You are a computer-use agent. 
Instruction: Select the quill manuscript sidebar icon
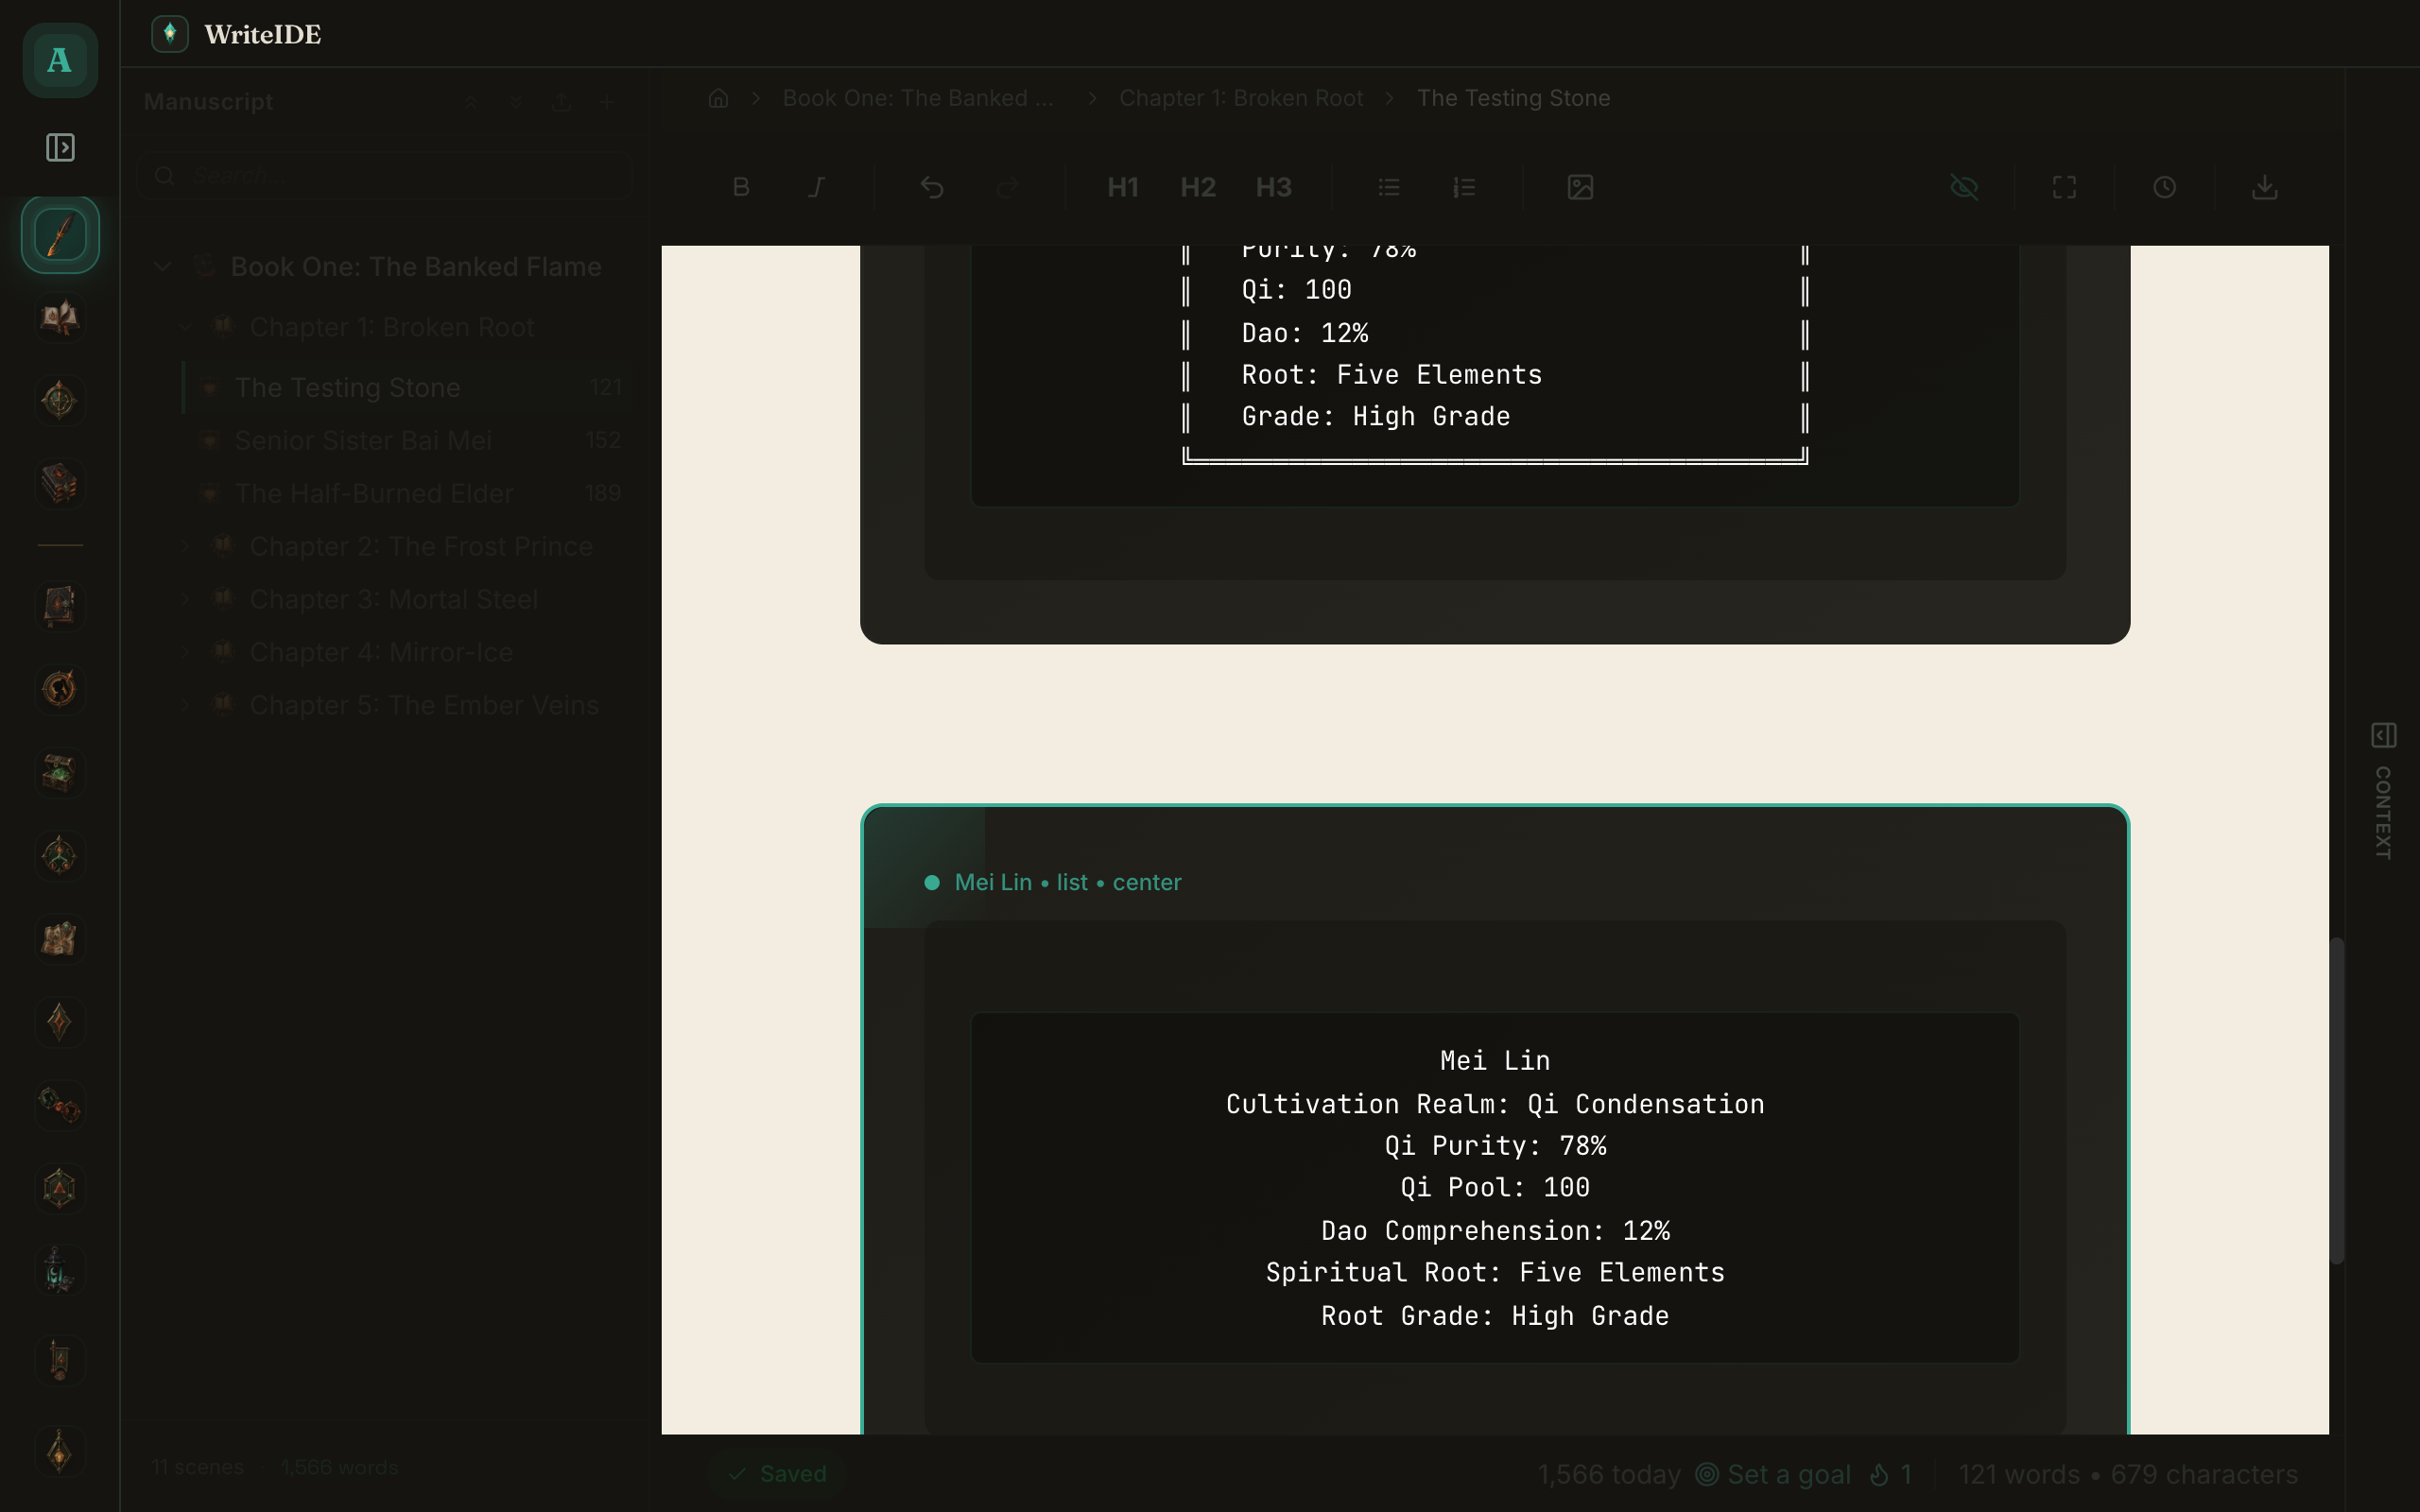(x=60, y=235)
